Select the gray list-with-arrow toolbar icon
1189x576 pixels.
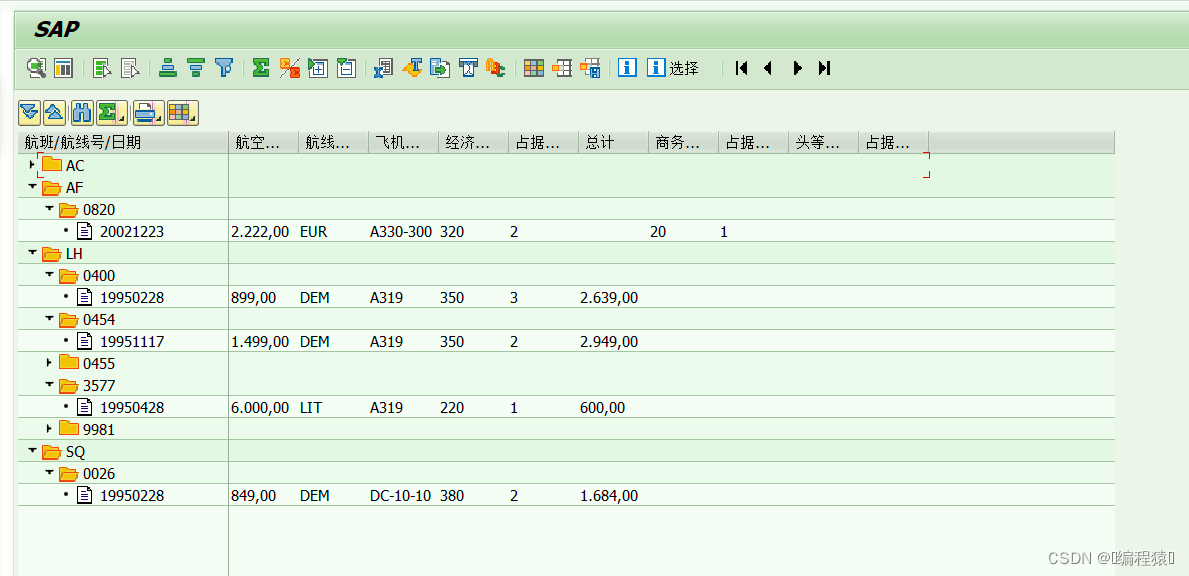[130, 68]
